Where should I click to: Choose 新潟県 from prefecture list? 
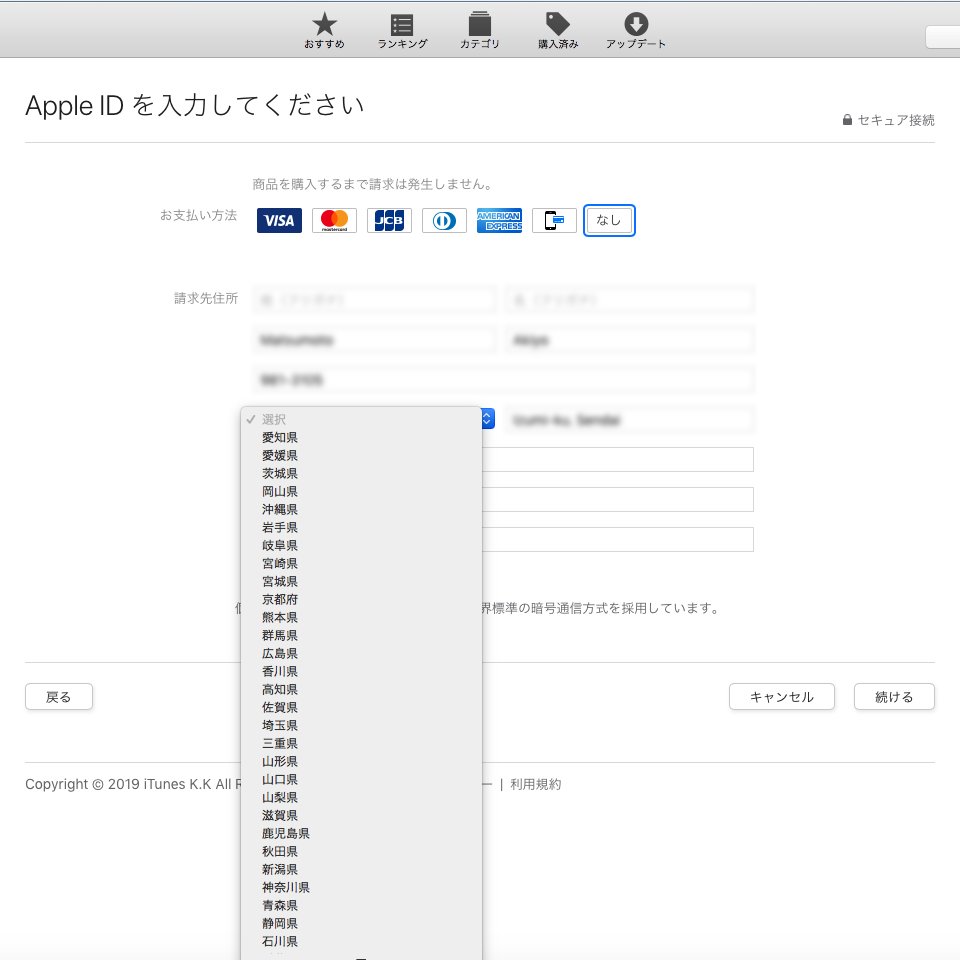point(361,869)
